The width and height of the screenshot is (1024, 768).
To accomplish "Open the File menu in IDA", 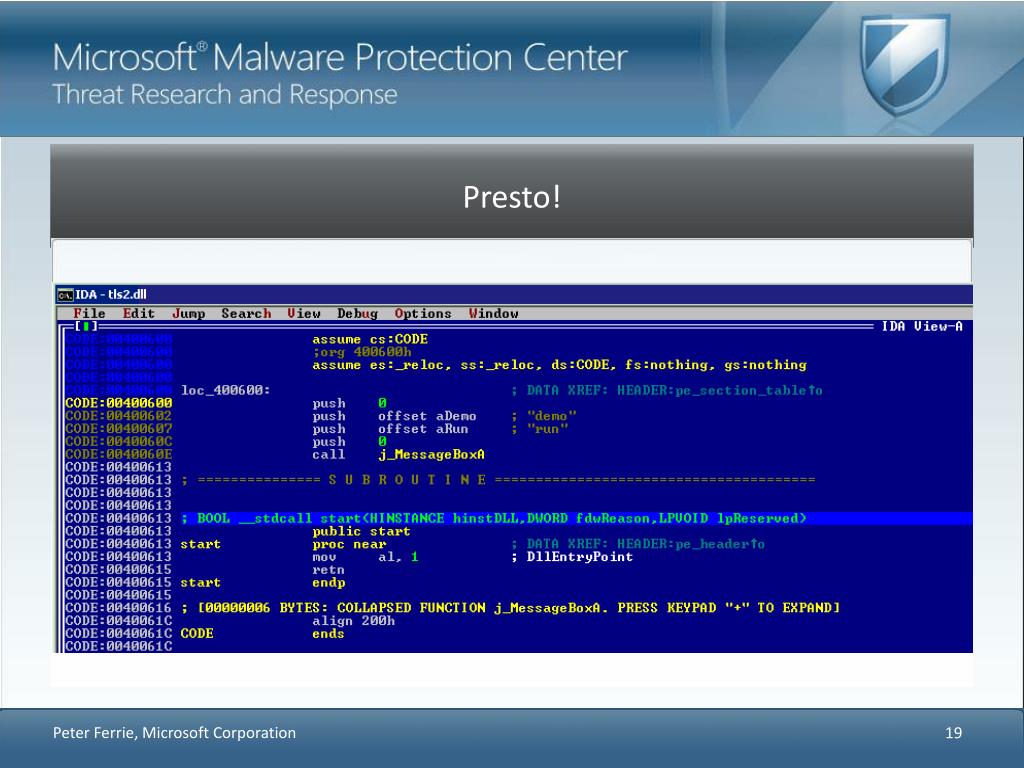I will point(89,313).
